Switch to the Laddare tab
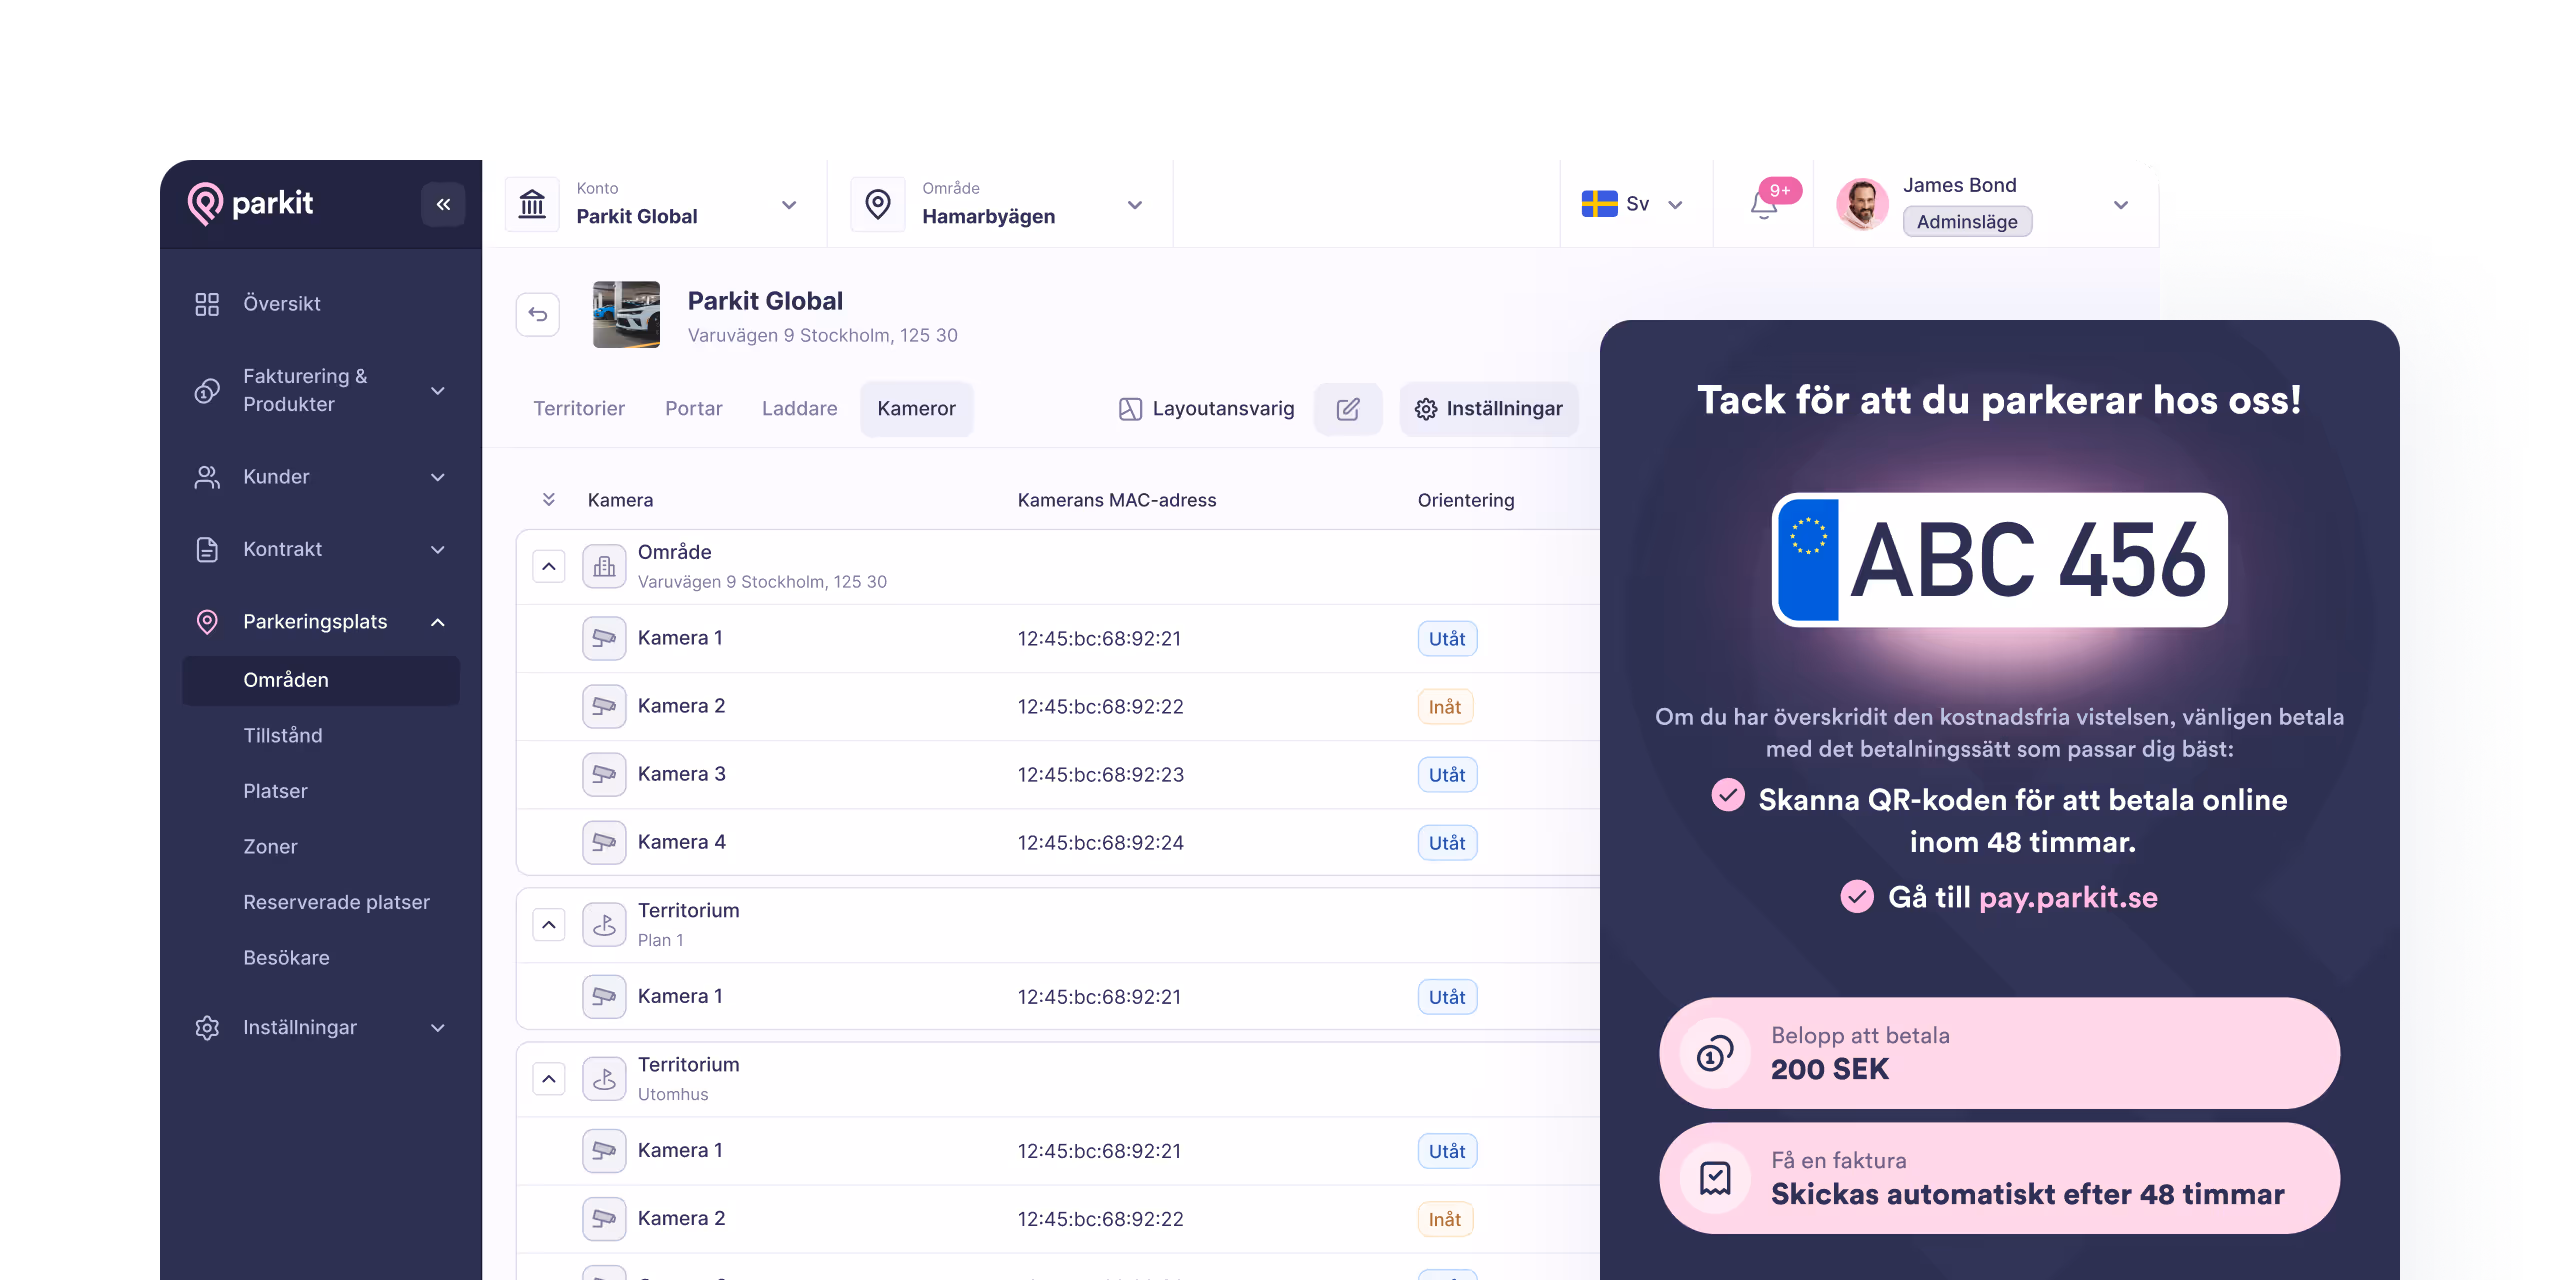2560x1280 pixels. point(799,408)
